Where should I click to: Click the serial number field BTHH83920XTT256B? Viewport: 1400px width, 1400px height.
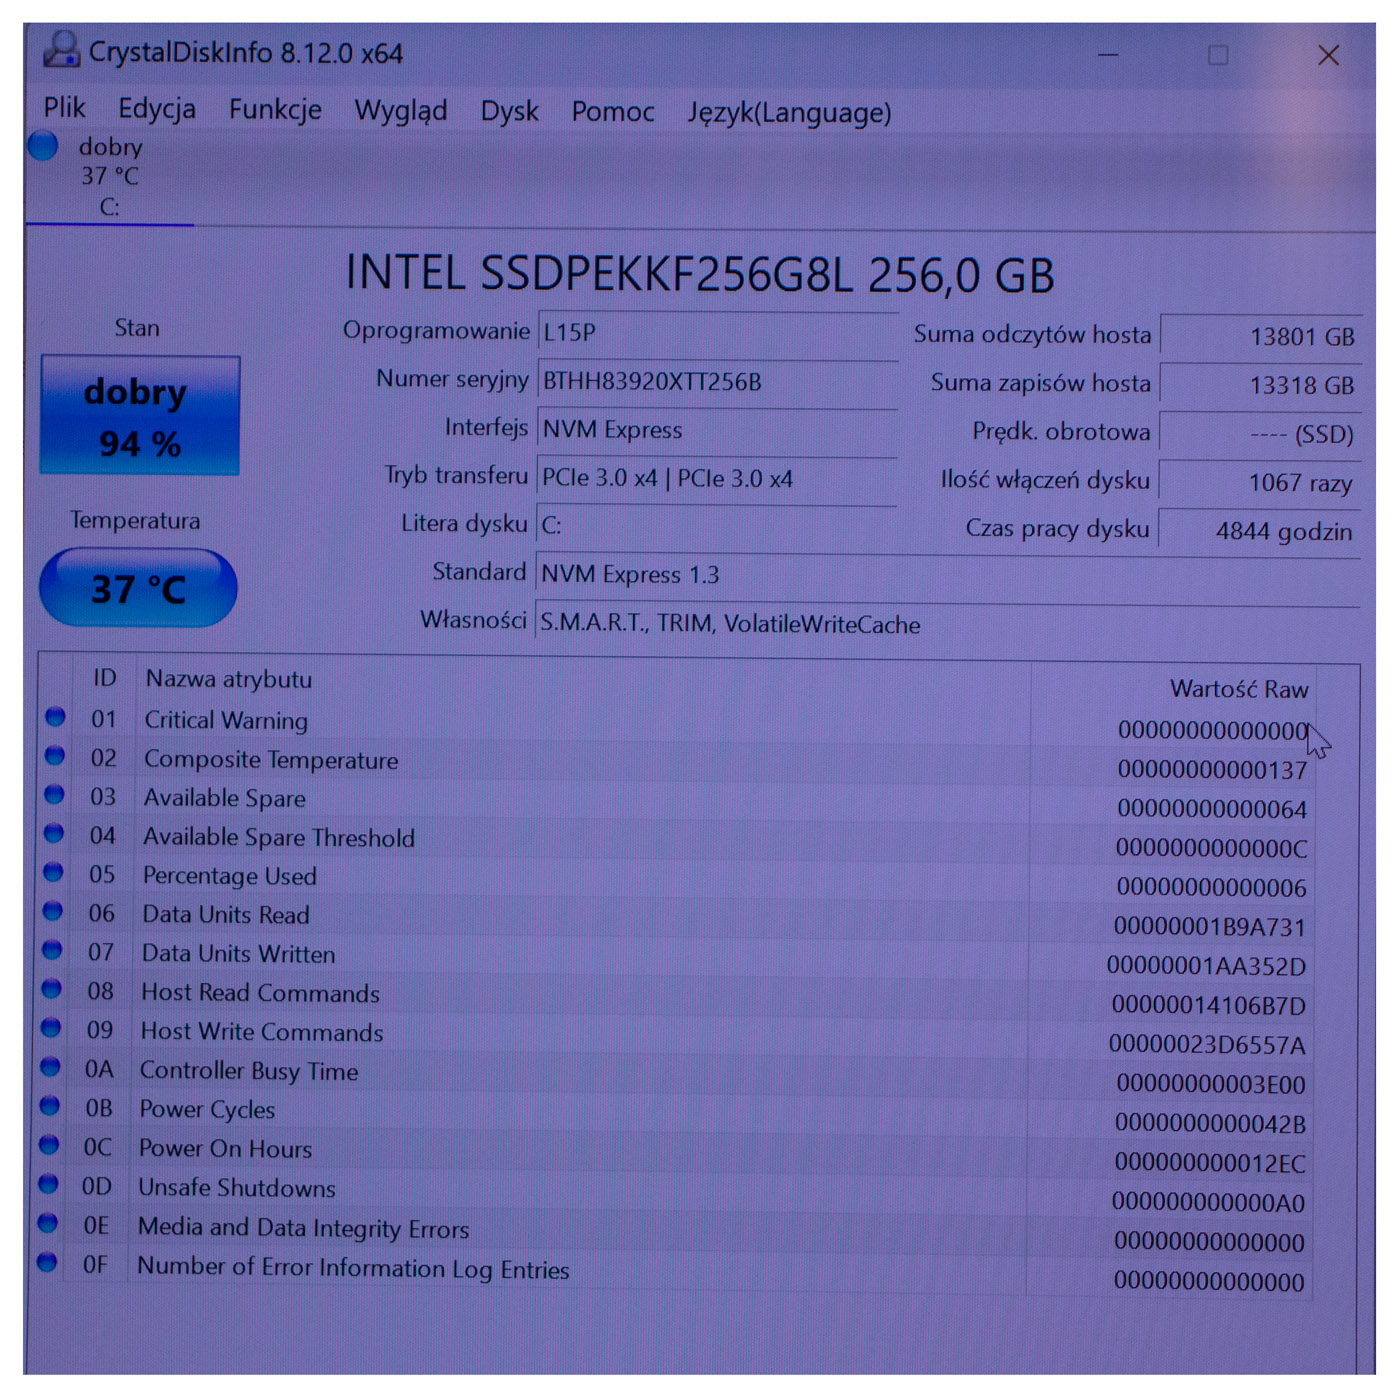tap(718, 381)
